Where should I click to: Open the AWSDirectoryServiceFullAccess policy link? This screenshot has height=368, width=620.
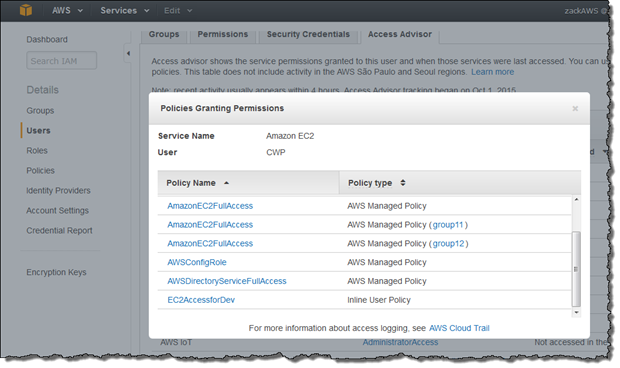227,281
